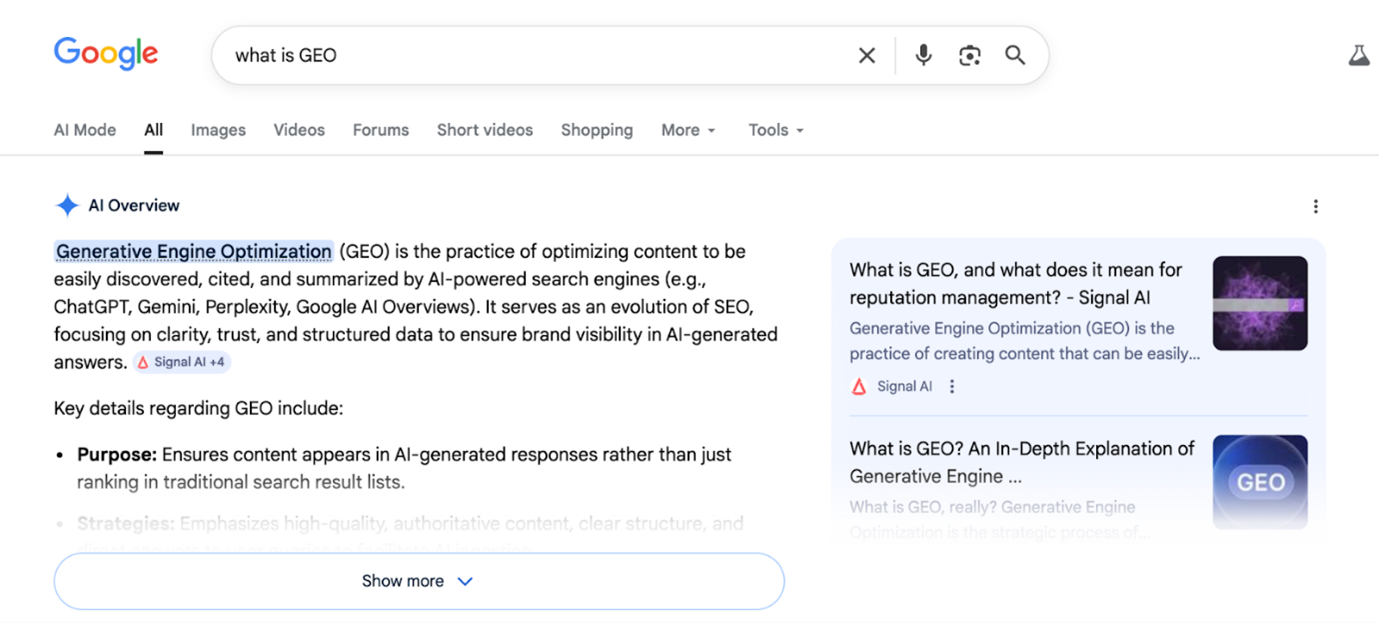Viewport: 1379px width, 623px height.
Task: Open the Videos results tab
Action: click(298, 130)
